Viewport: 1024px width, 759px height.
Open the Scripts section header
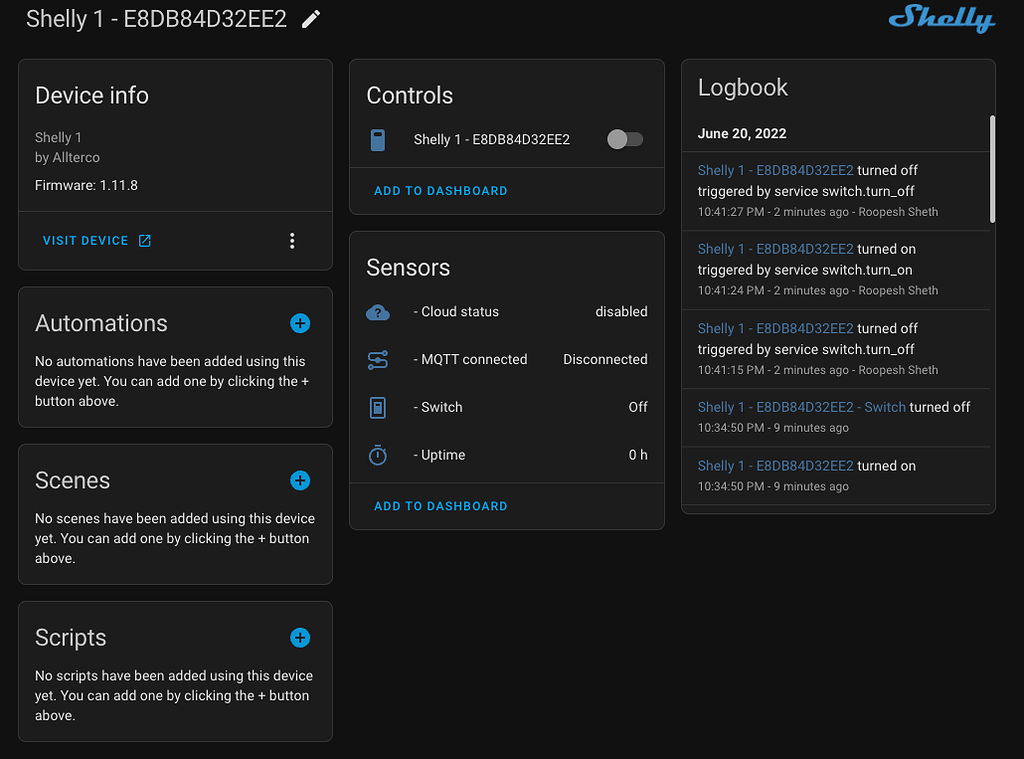(x=70, y=637)
